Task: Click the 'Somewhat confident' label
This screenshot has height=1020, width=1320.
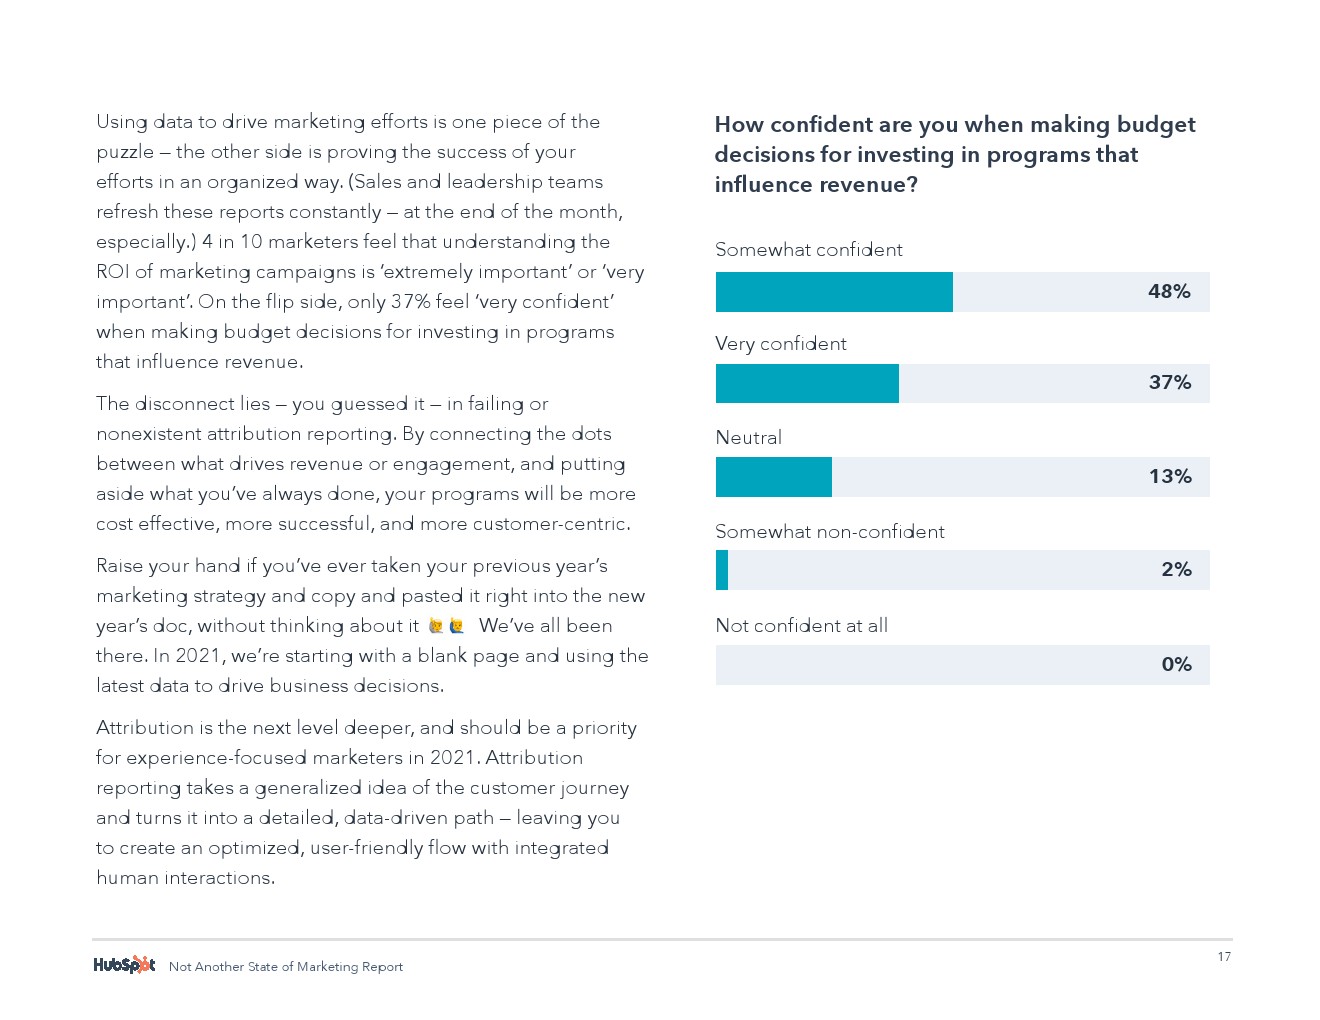Action: tap(809, 250)
